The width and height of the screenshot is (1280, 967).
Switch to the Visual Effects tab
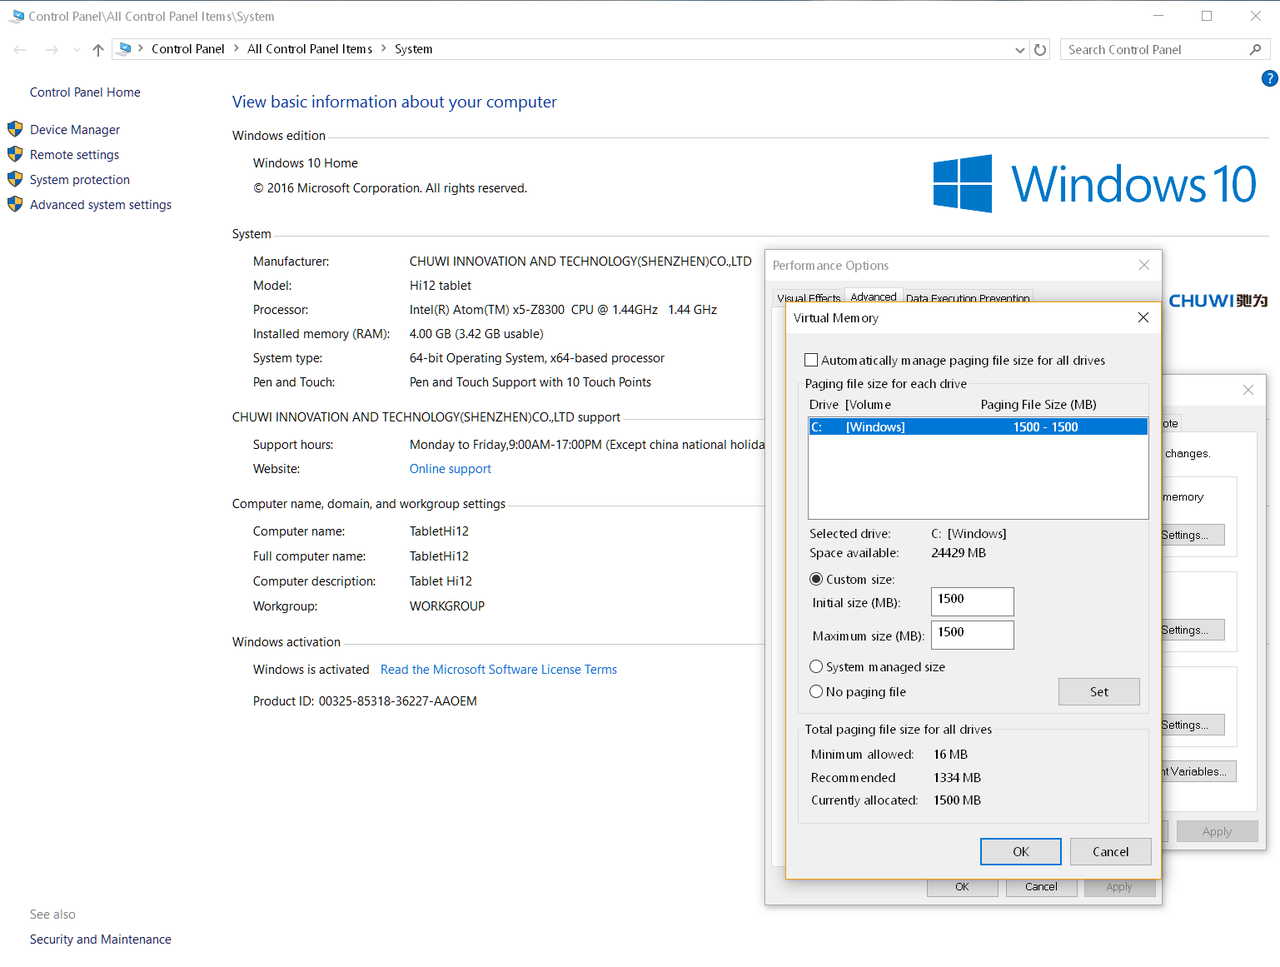click(809, 298)
